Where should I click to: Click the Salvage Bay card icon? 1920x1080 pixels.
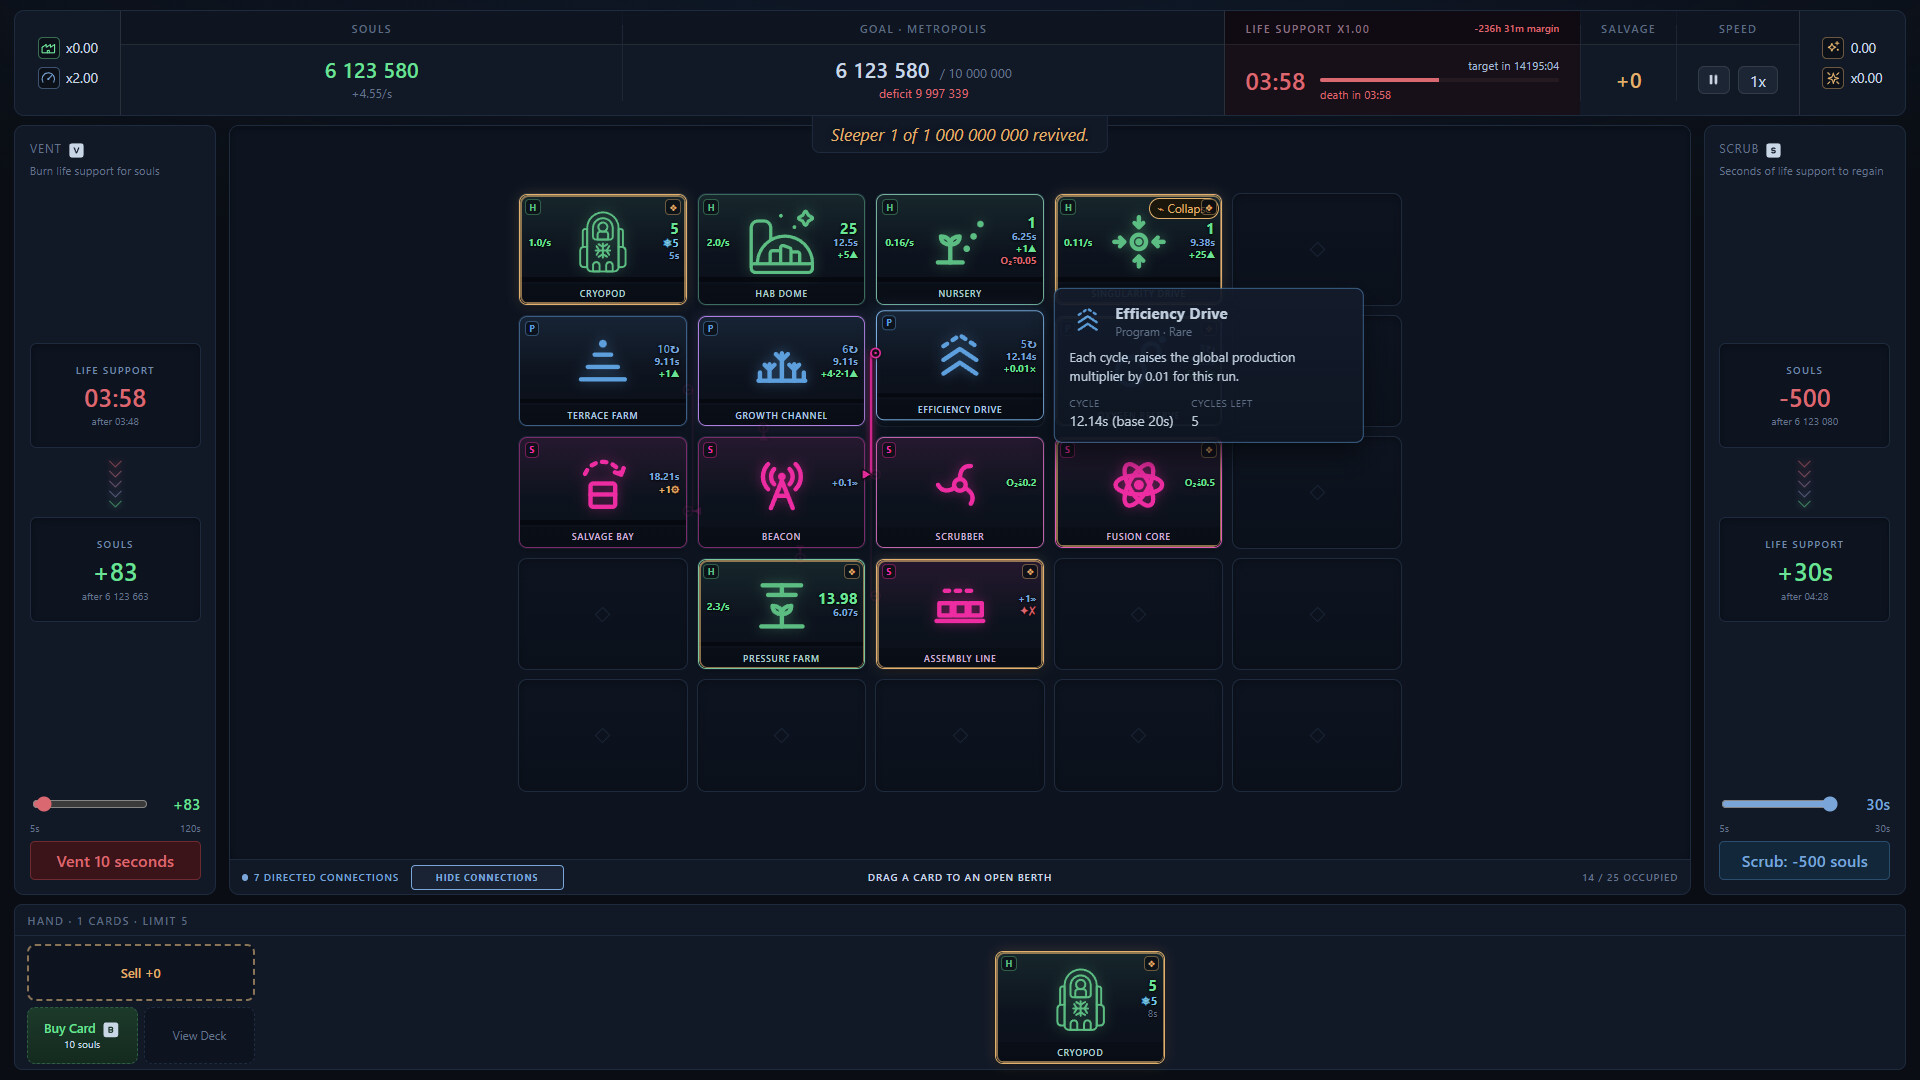coord(603,485)
